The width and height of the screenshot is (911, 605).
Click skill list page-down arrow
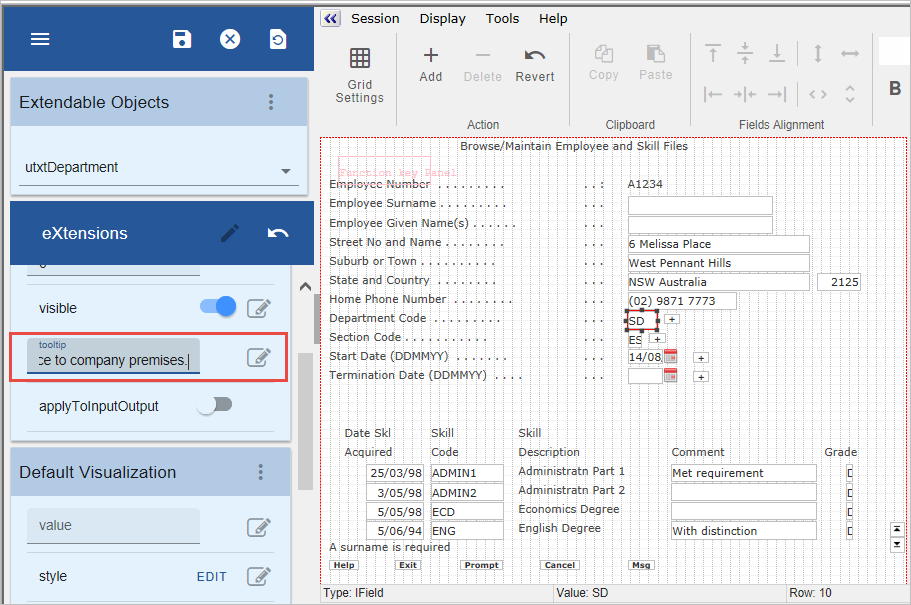897,545
